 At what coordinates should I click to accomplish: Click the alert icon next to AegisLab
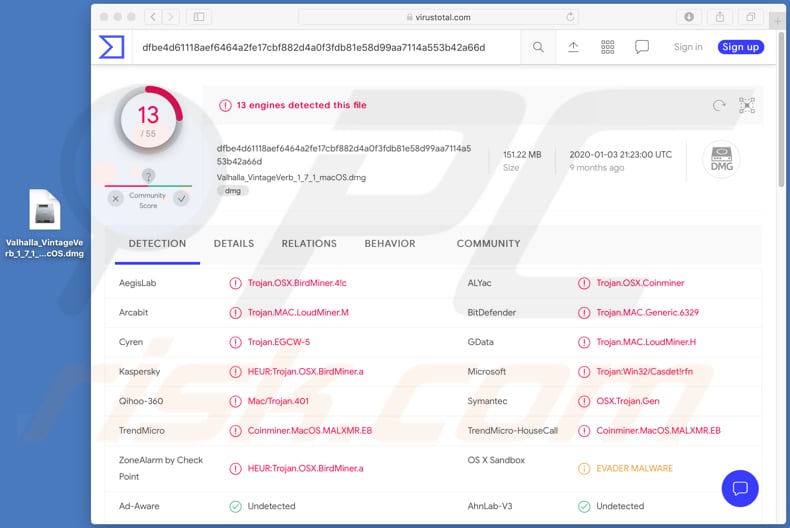coord(235,283)
